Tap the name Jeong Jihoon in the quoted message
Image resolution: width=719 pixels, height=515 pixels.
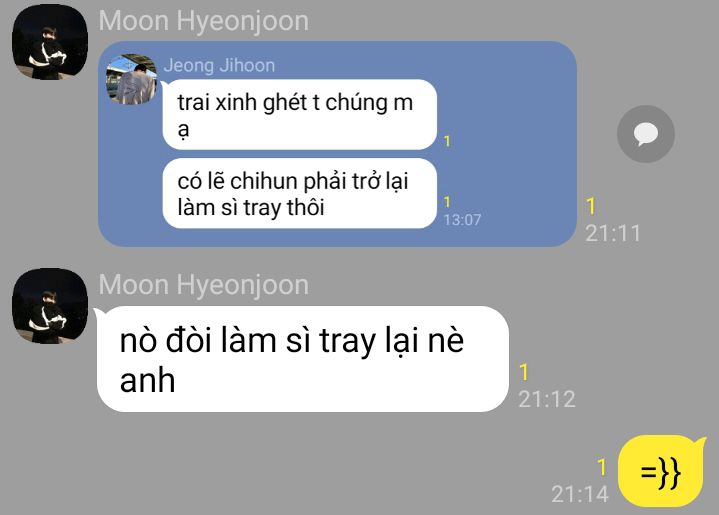(219, 65)
